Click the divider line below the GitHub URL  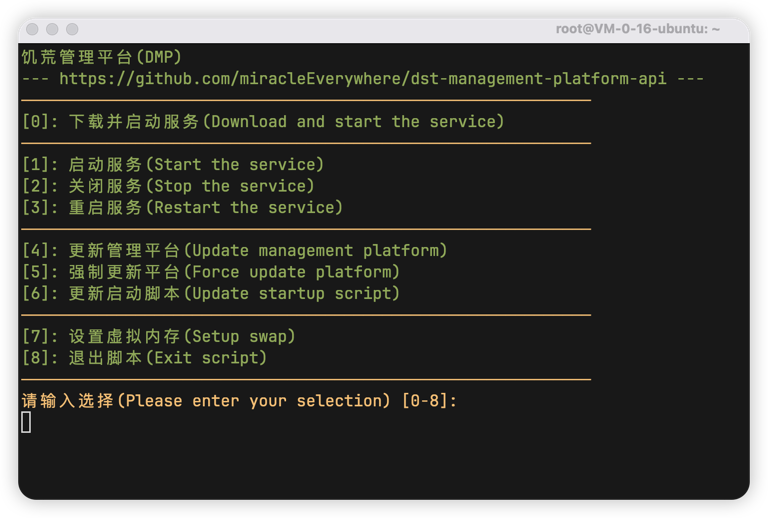(x=305, y=100)
